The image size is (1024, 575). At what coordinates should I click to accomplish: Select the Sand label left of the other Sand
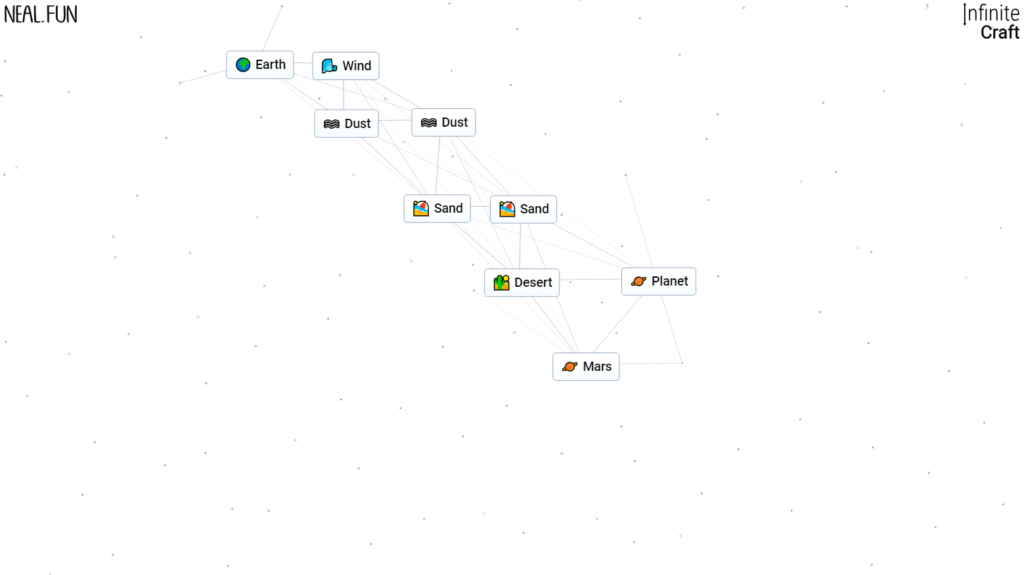tap(448, 209)
